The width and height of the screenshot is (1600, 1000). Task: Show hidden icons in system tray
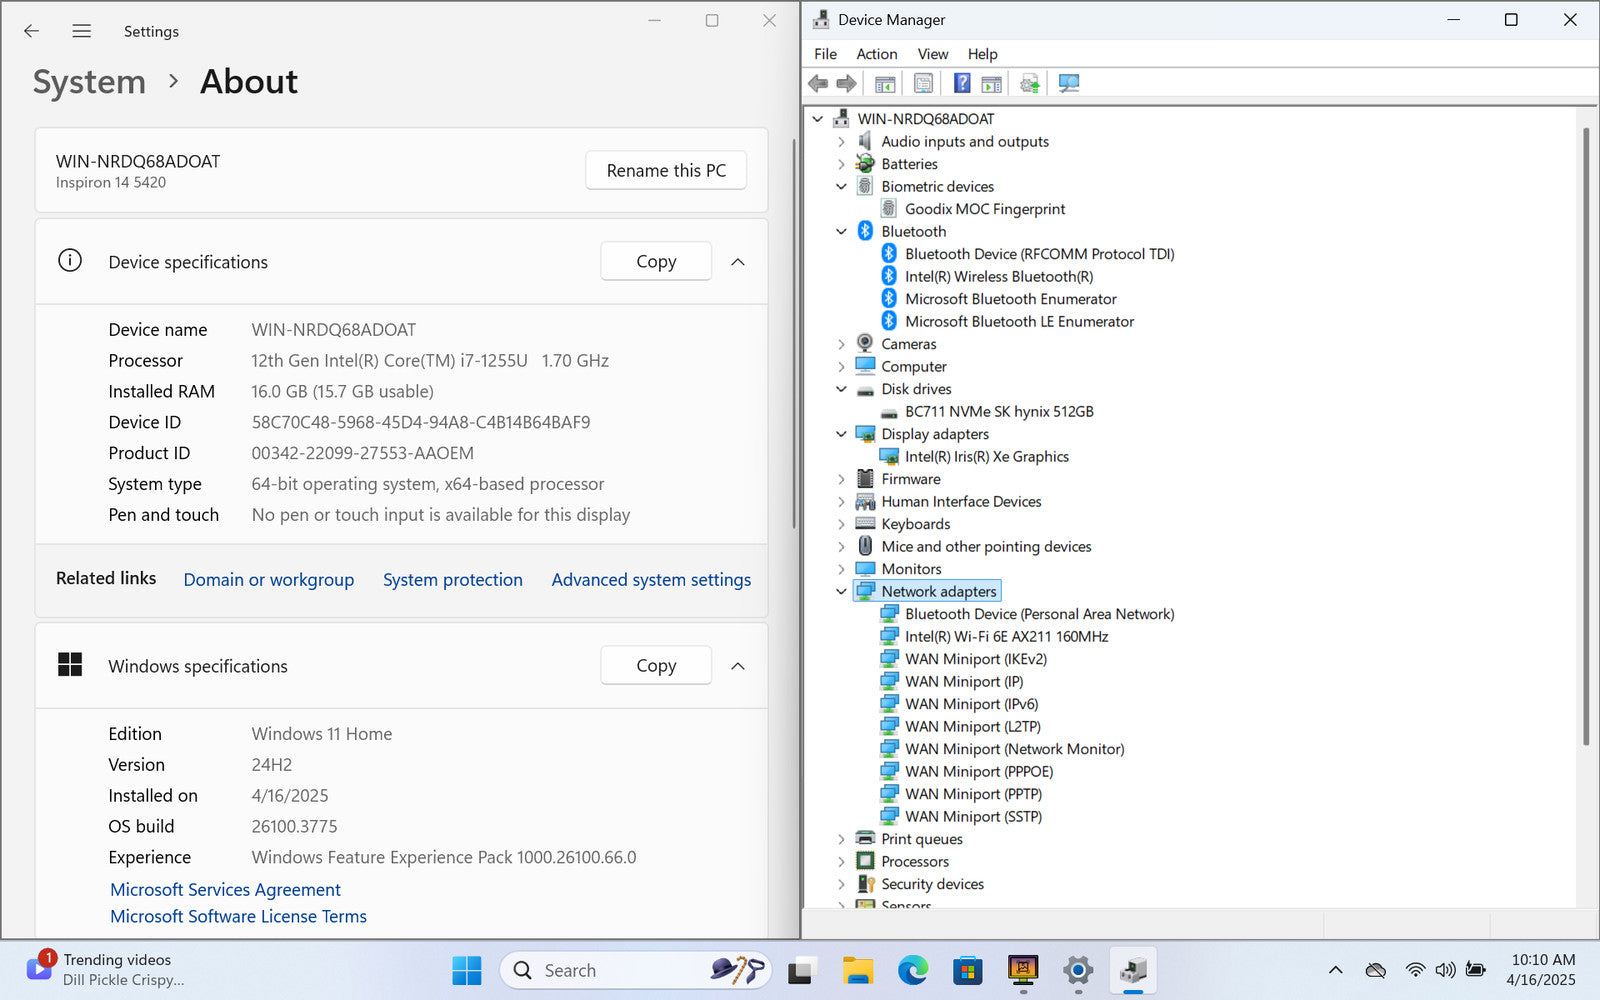[1335, 970]
